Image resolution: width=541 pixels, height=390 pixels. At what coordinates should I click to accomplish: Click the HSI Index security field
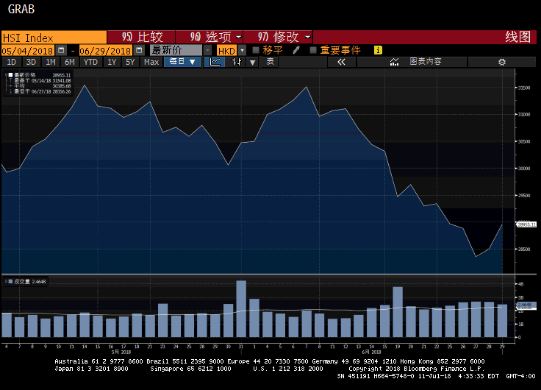[54, 37]
